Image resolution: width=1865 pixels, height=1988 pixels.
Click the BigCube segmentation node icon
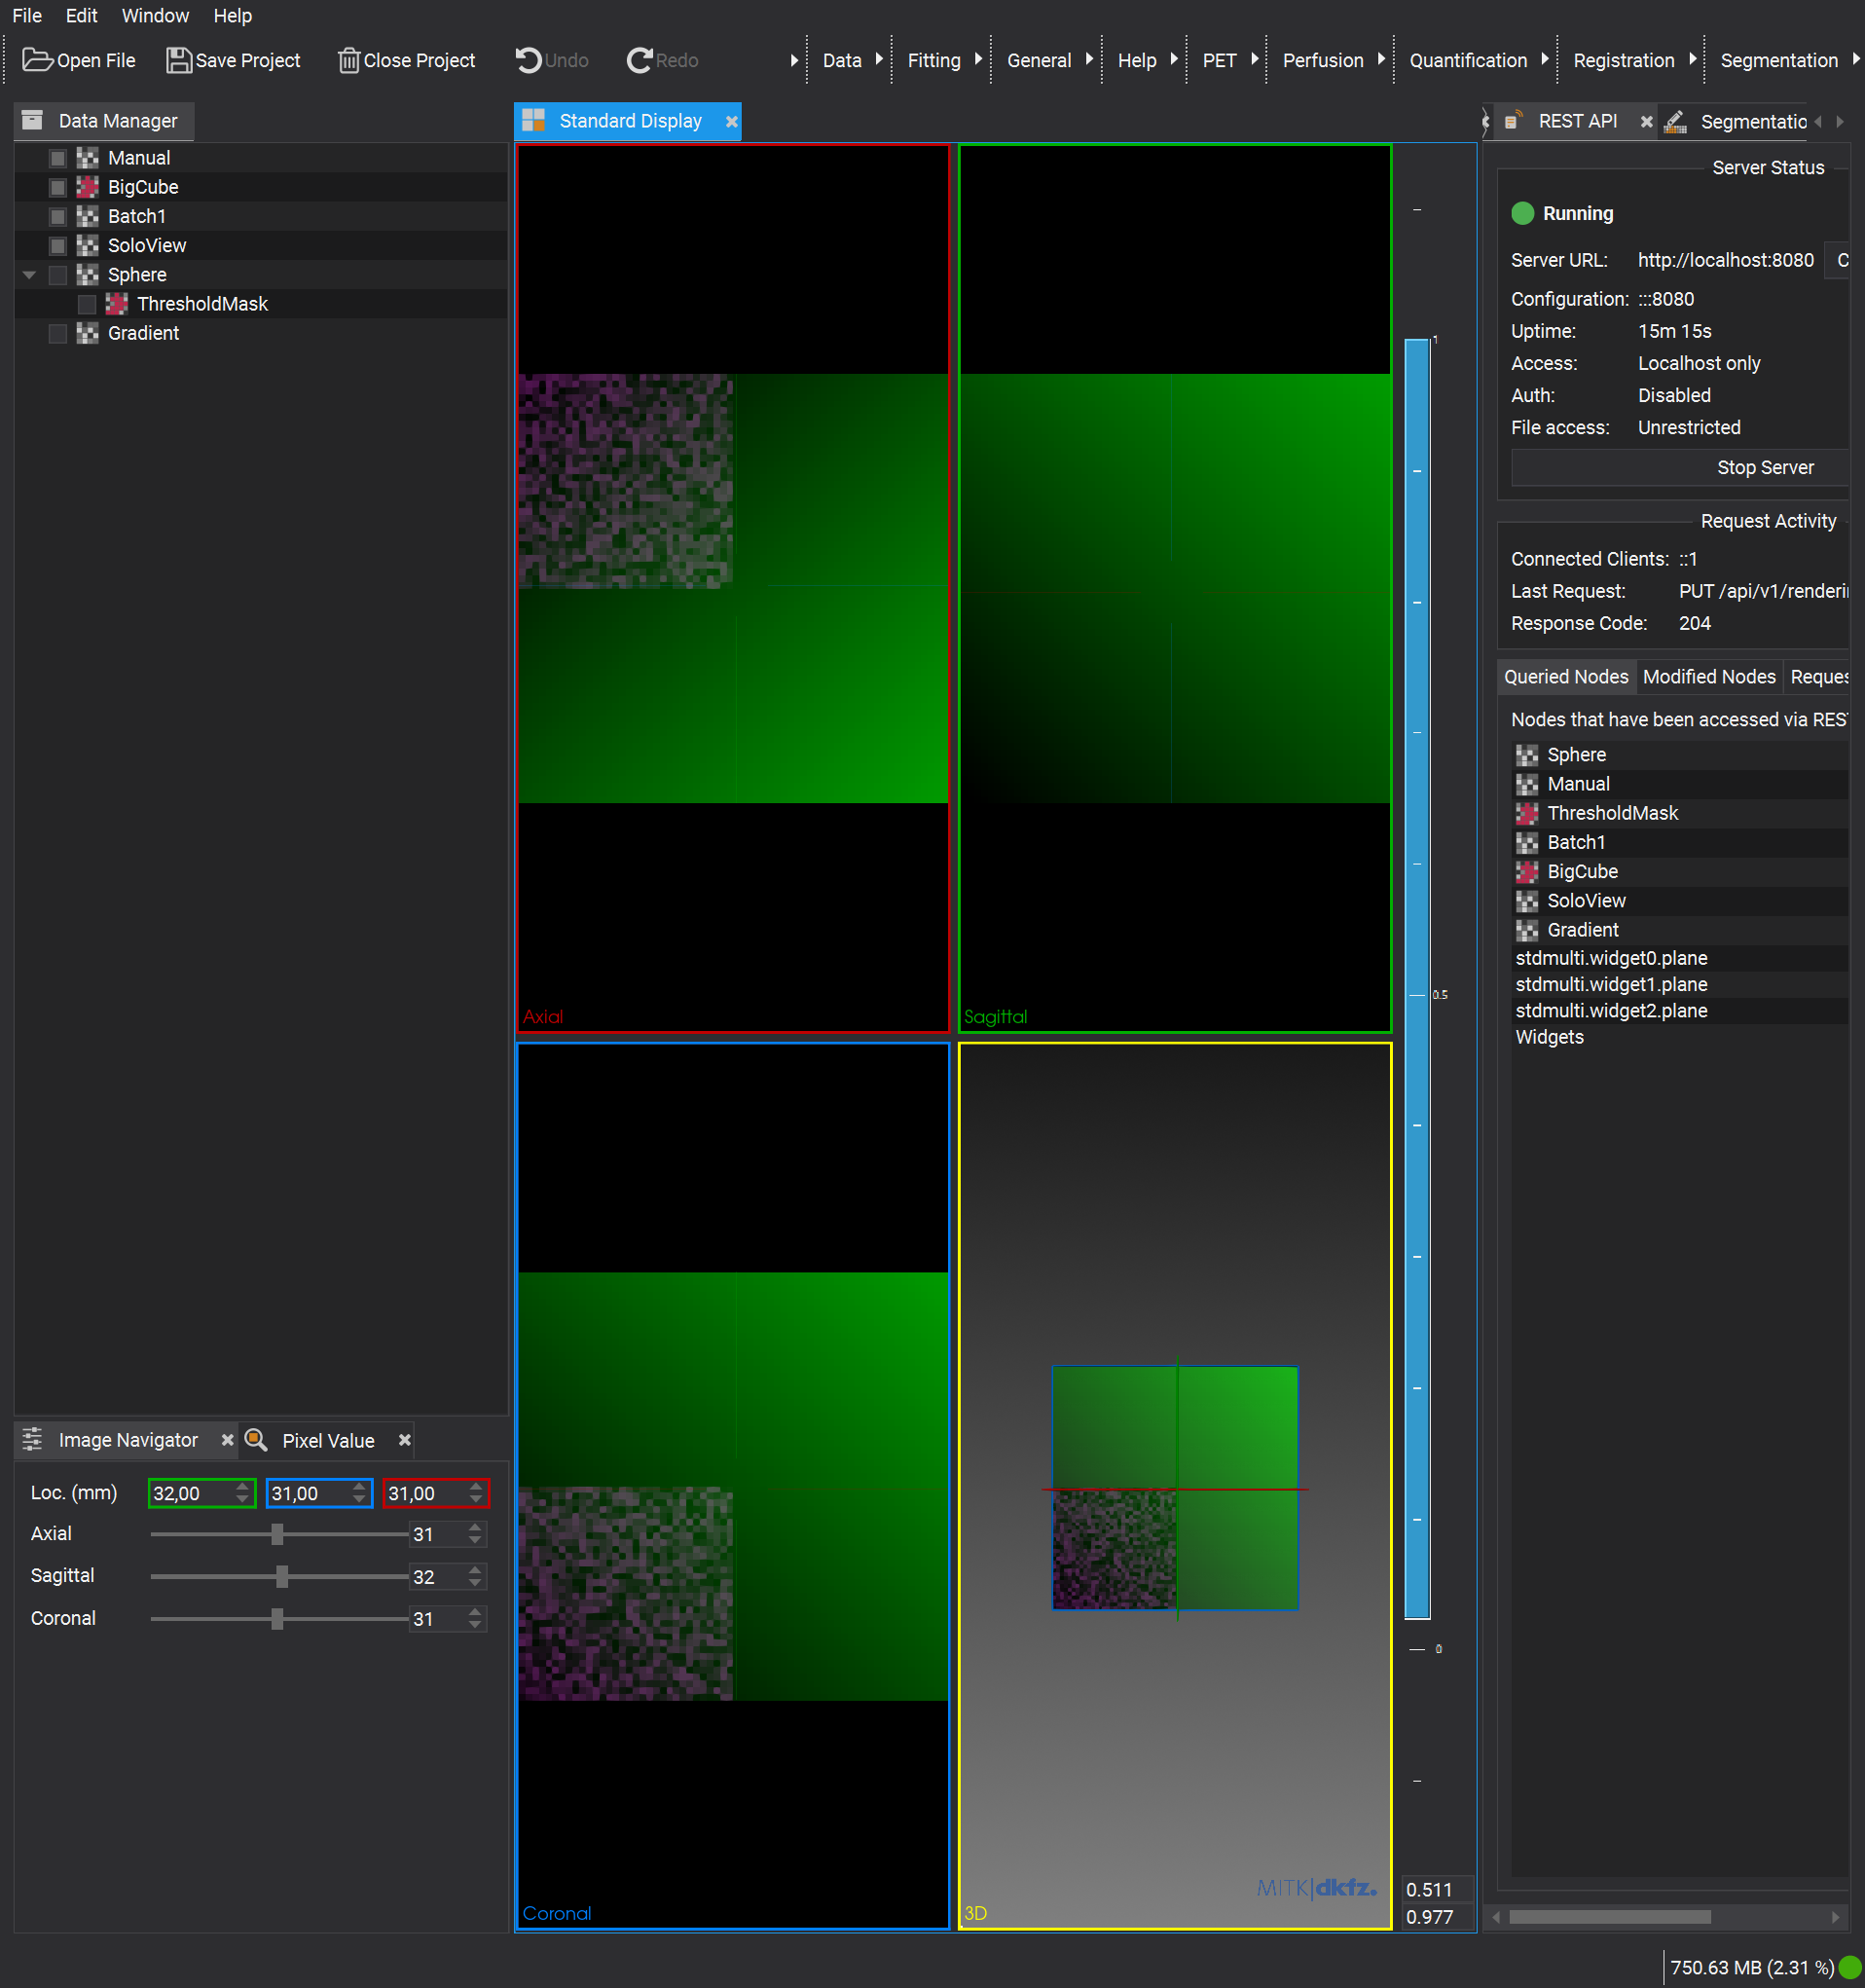point(88,187)
